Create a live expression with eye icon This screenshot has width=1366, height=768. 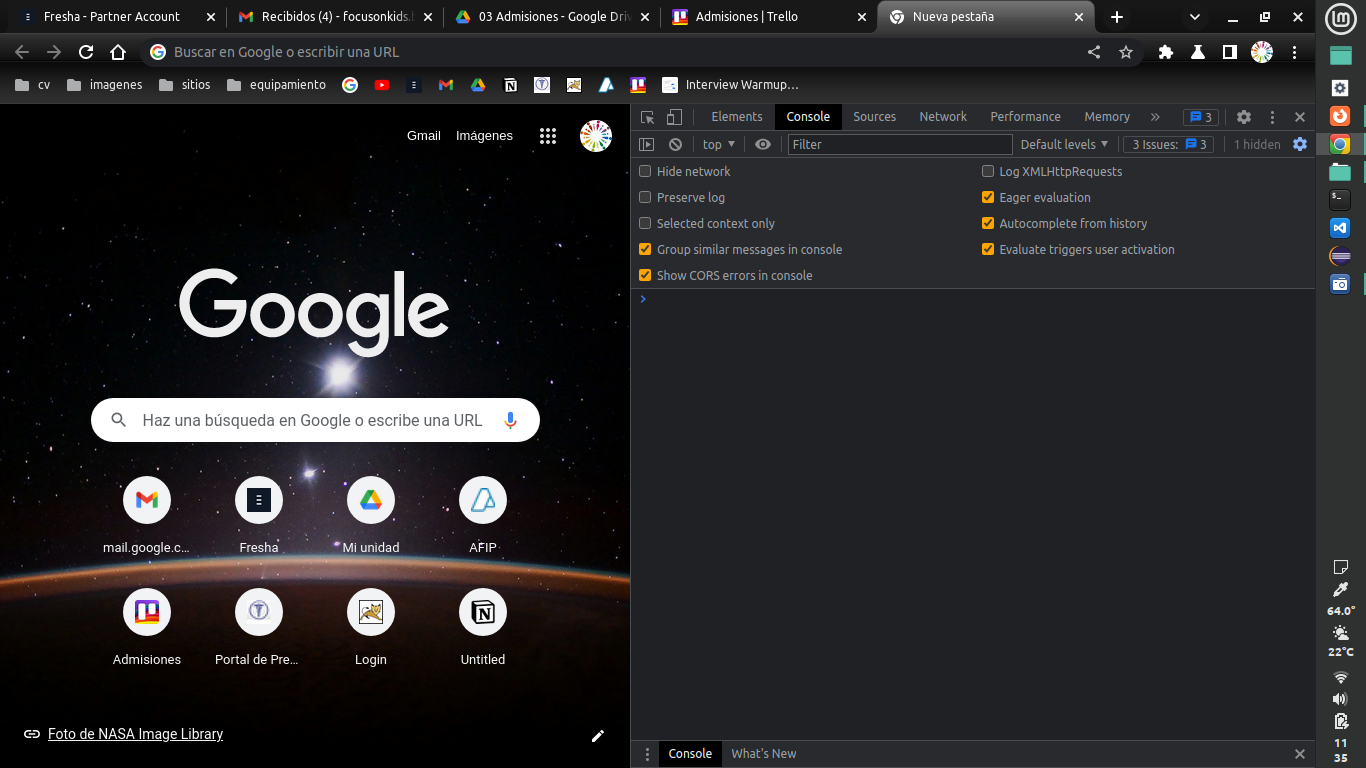pyautogui.click(x=763, y=144)
